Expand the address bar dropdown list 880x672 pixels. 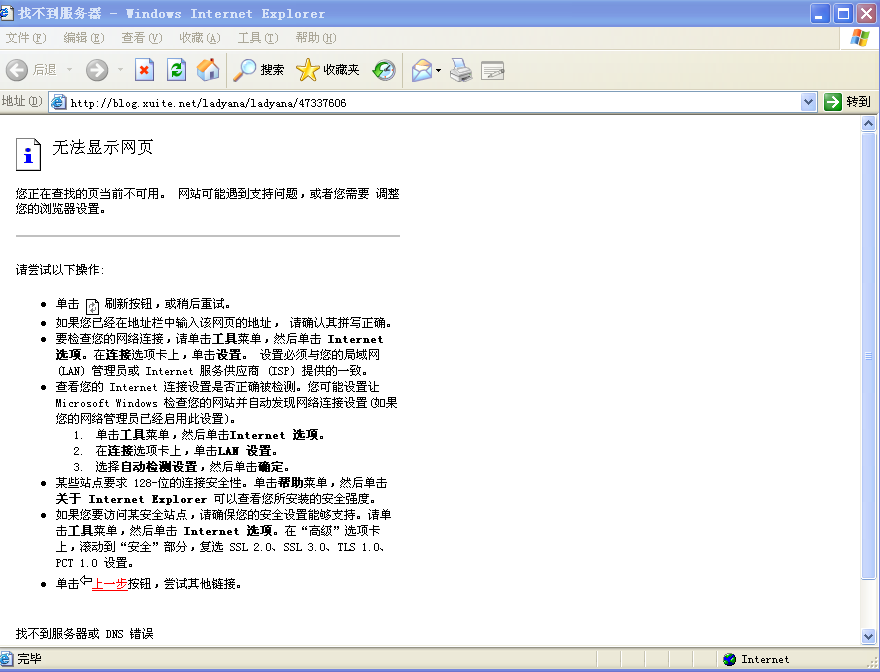[x=808, y=102]
